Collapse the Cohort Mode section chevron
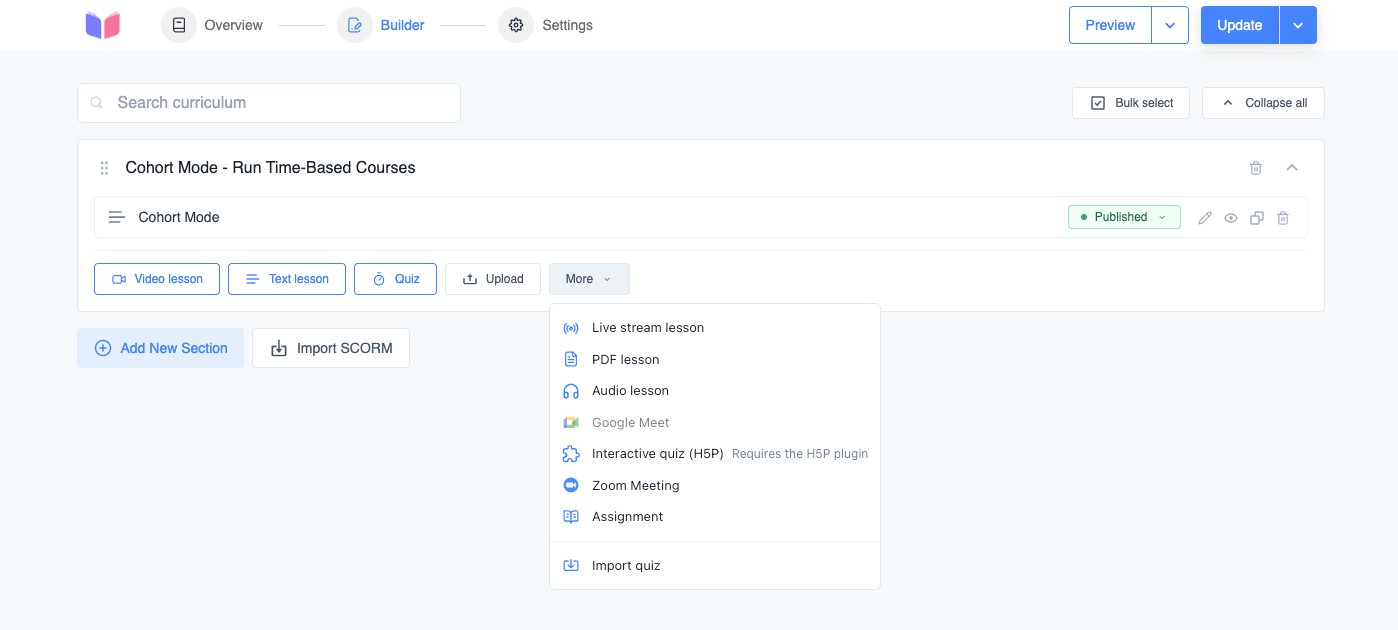Viewport: 1398px width, 630px height. pyautogui.click(x=1292, y=168)
